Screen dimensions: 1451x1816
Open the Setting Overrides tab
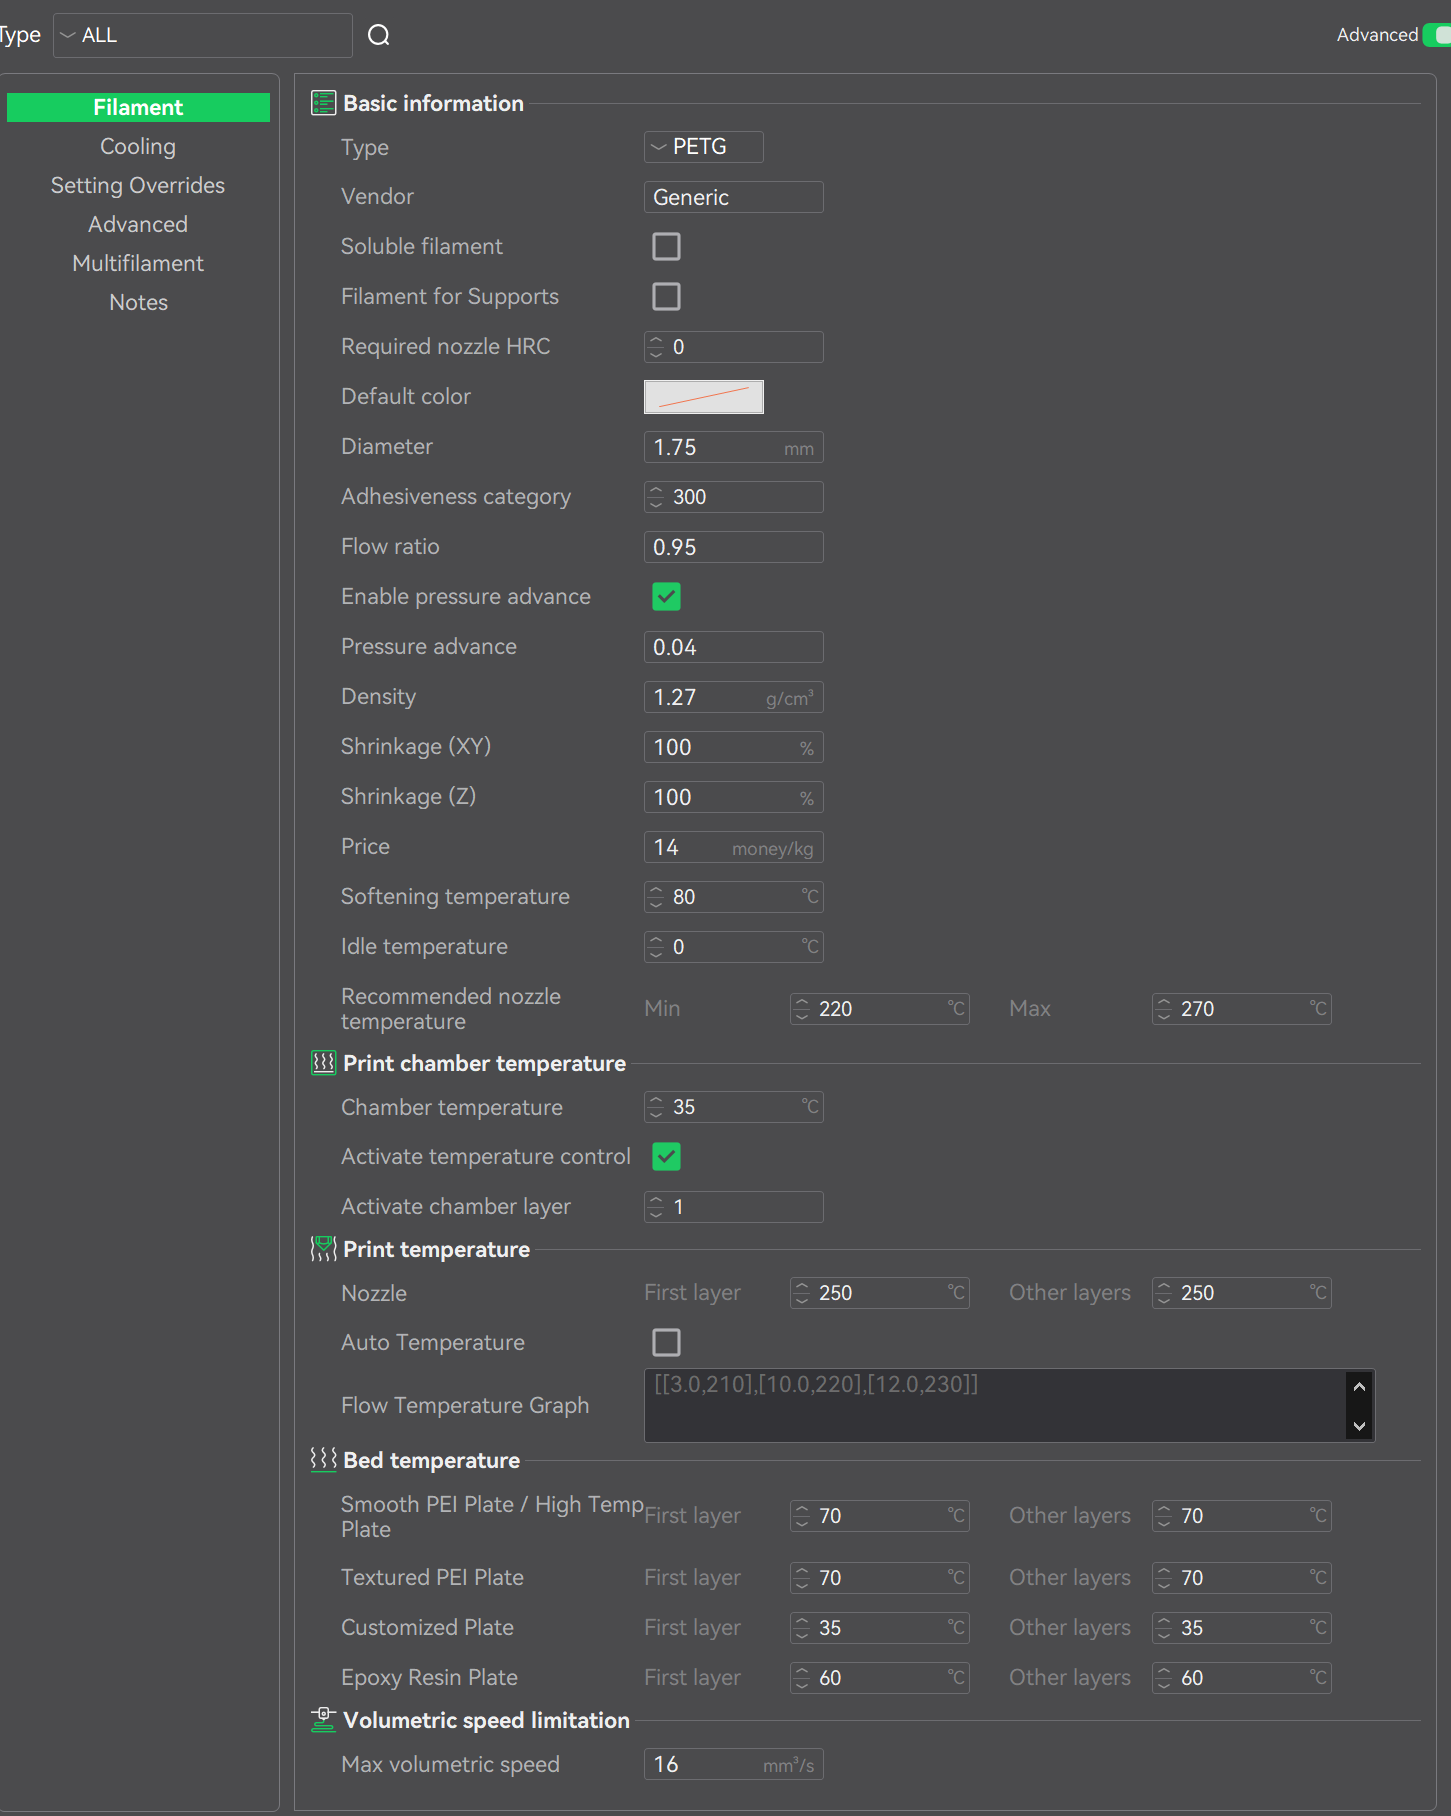tap(138, 186)
